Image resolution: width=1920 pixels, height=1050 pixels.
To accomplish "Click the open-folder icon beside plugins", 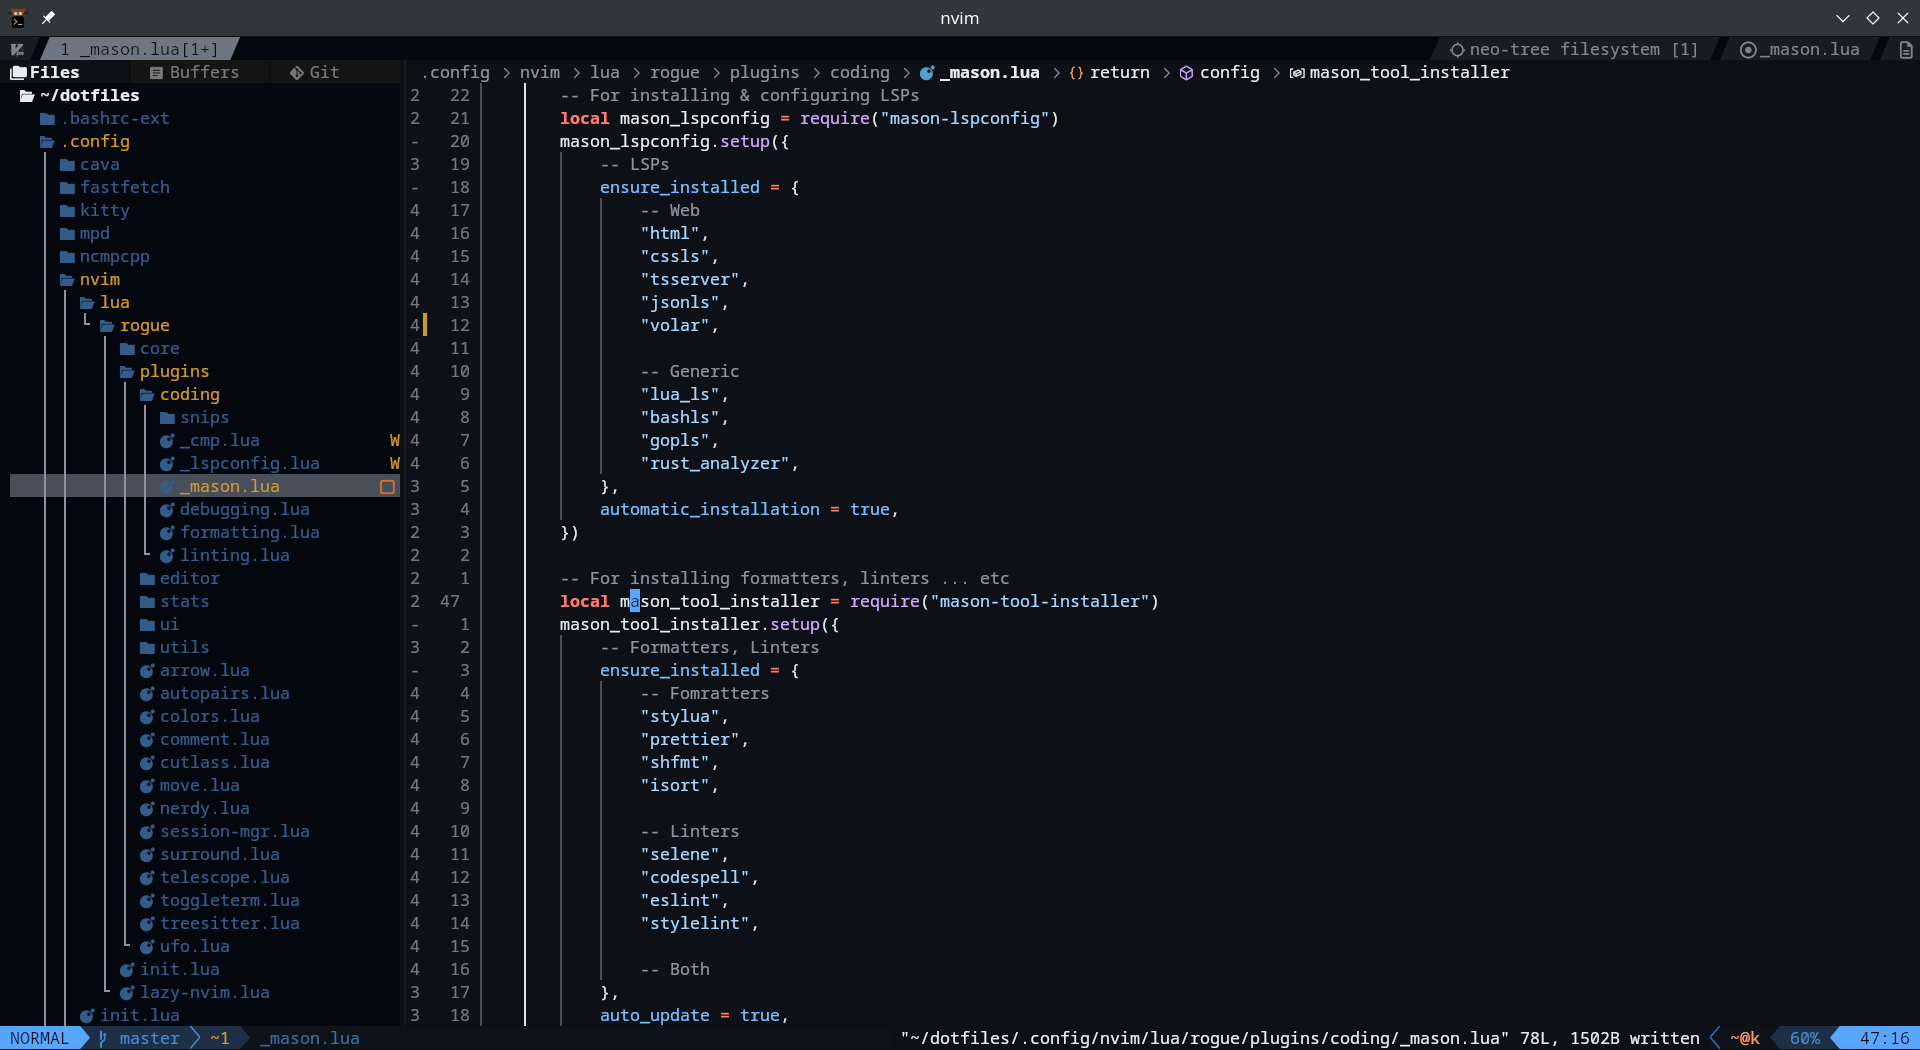I will point(127,372).
